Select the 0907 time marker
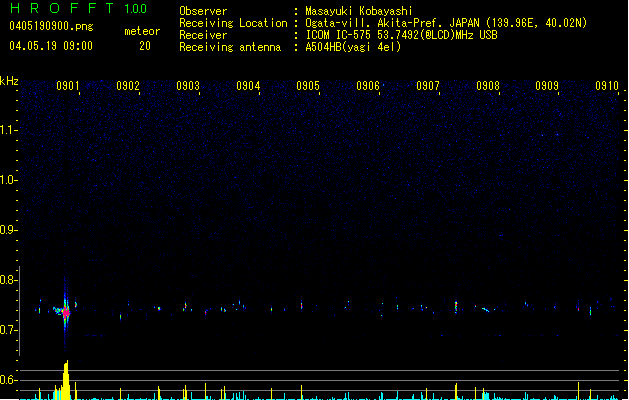The height and width of the screenshot is (400, 629). 428,85
